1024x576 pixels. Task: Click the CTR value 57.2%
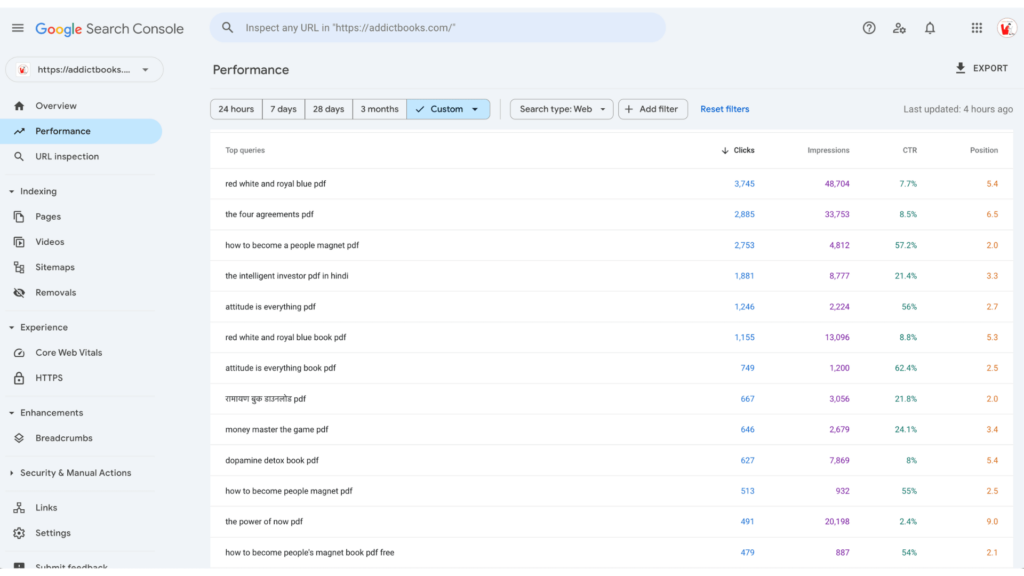click(906, 246)
